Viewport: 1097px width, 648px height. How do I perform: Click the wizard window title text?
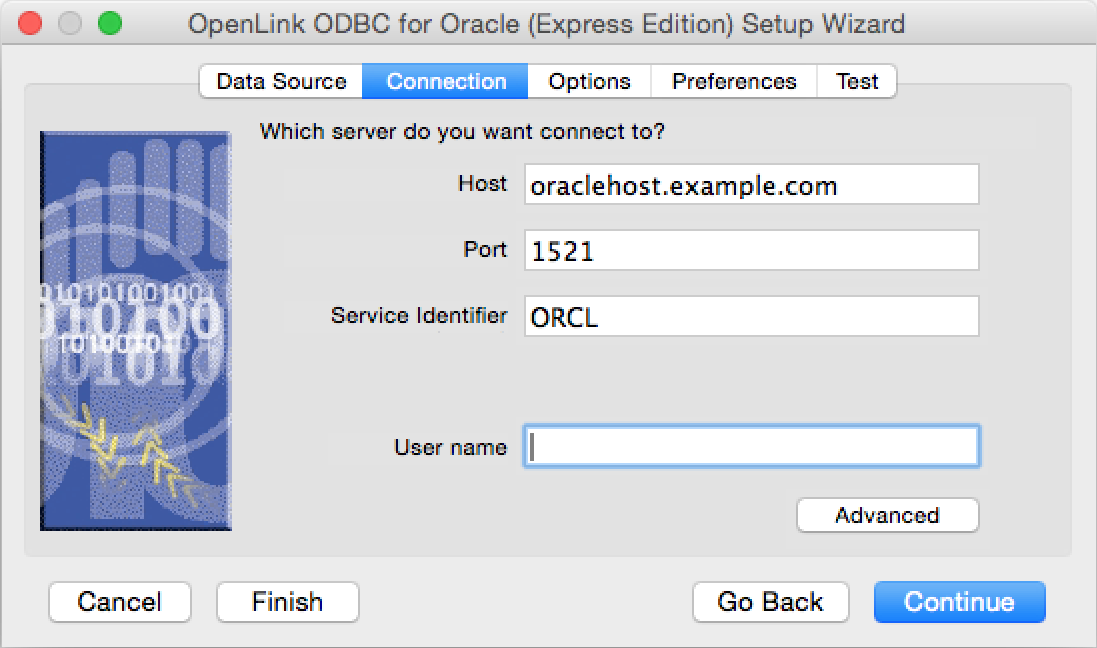point(546,24)
